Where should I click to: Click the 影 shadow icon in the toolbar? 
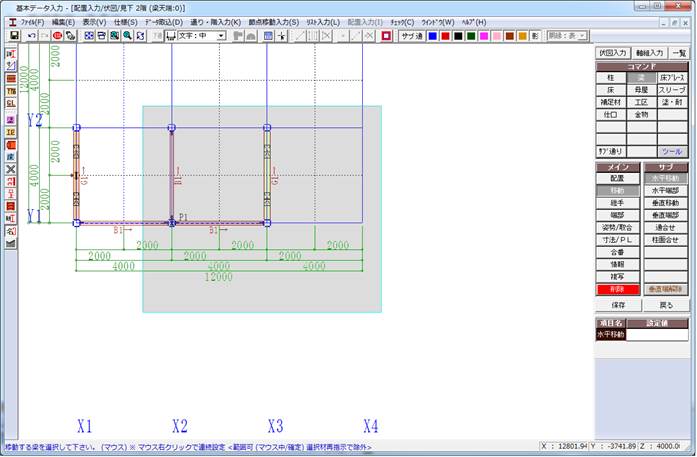pos(535,36)
